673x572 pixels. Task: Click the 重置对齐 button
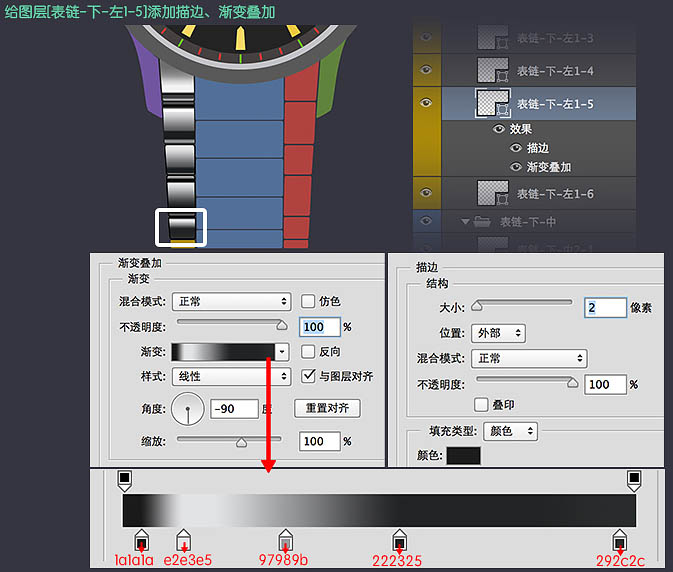pyautogui.click(x=326, y=408)
